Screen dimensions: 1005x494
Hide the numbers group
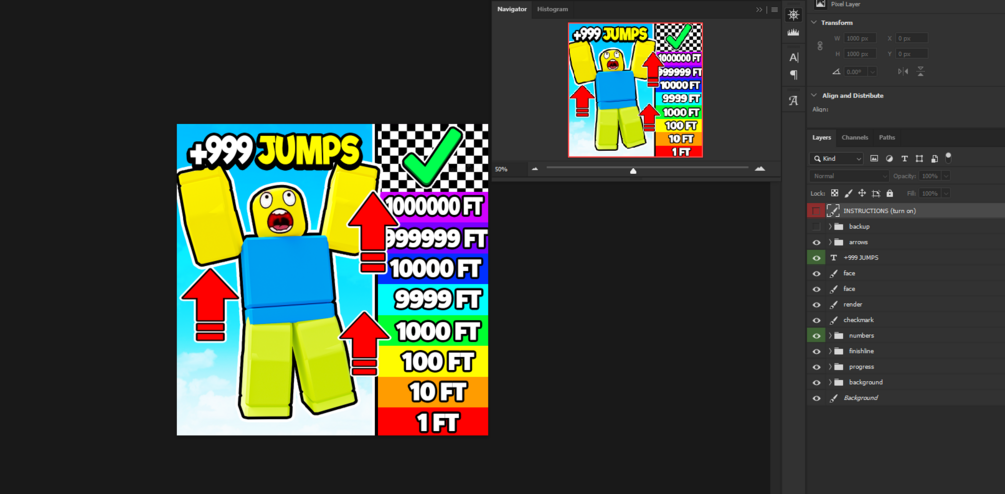[x=816, y=336]
